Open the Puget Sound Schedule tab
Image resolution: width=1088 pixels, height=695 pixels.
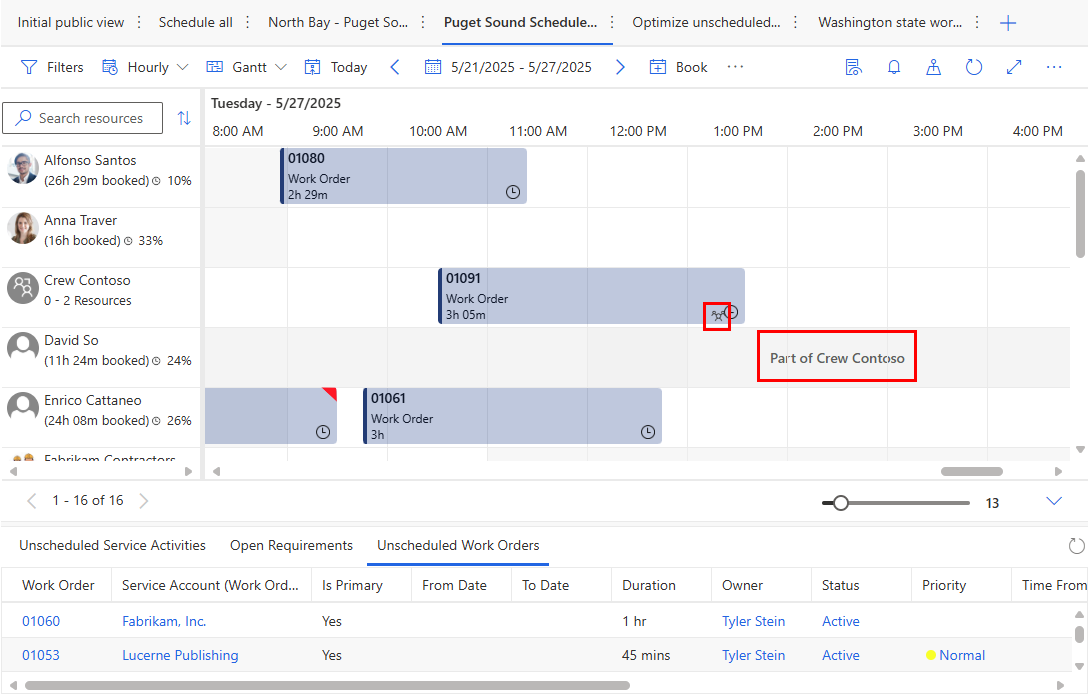point(520,21)
